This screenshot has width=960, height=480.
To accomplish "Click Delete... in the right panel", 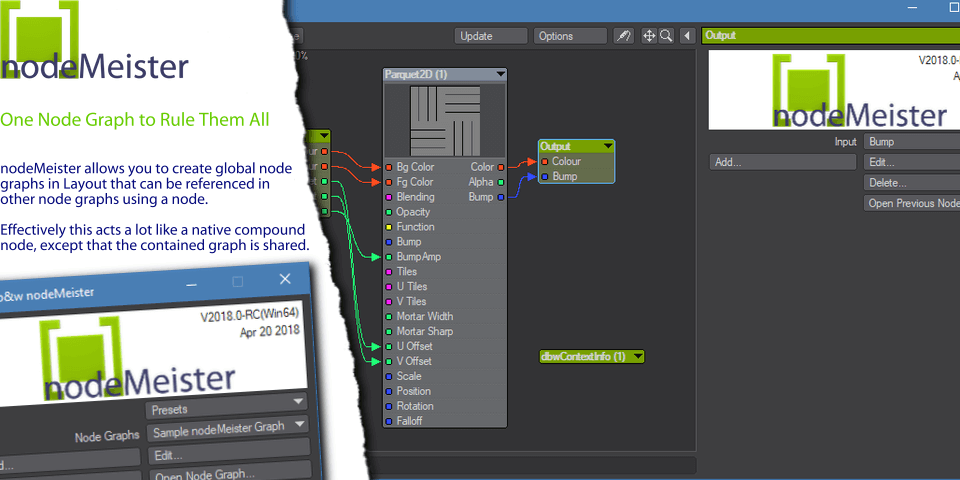I will tap(910, 183).
